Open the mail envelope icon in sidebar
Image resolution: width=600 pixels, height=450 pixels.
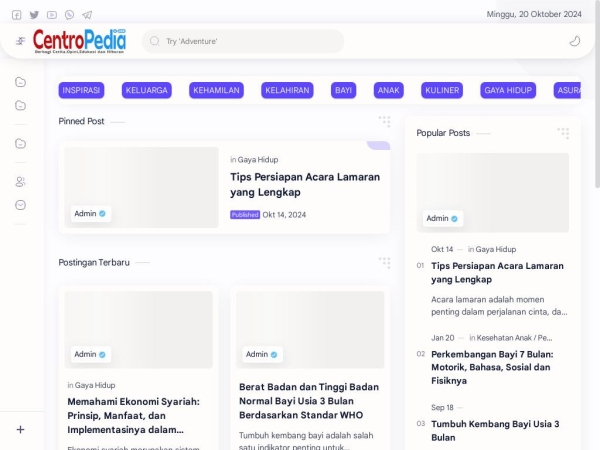tap(20, 205)
